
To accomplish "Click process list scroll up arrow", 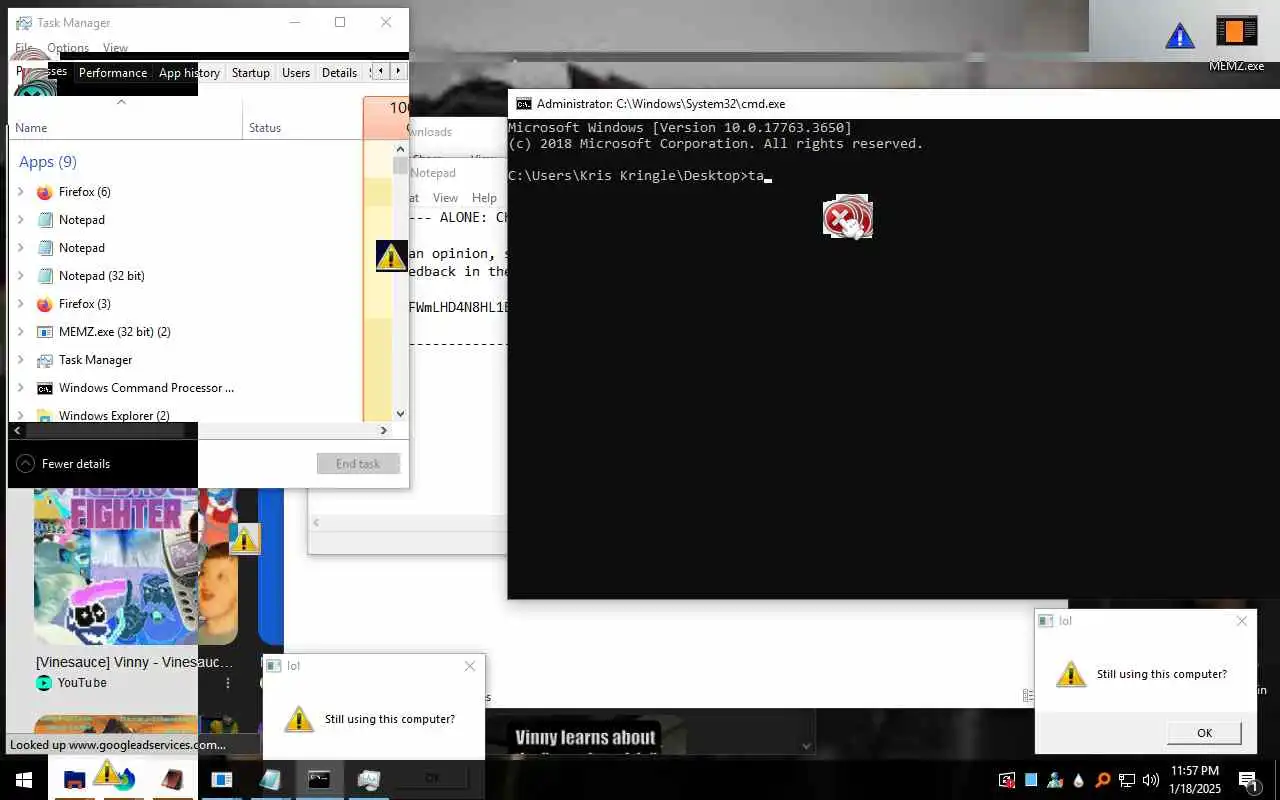I will click(400, 148).
